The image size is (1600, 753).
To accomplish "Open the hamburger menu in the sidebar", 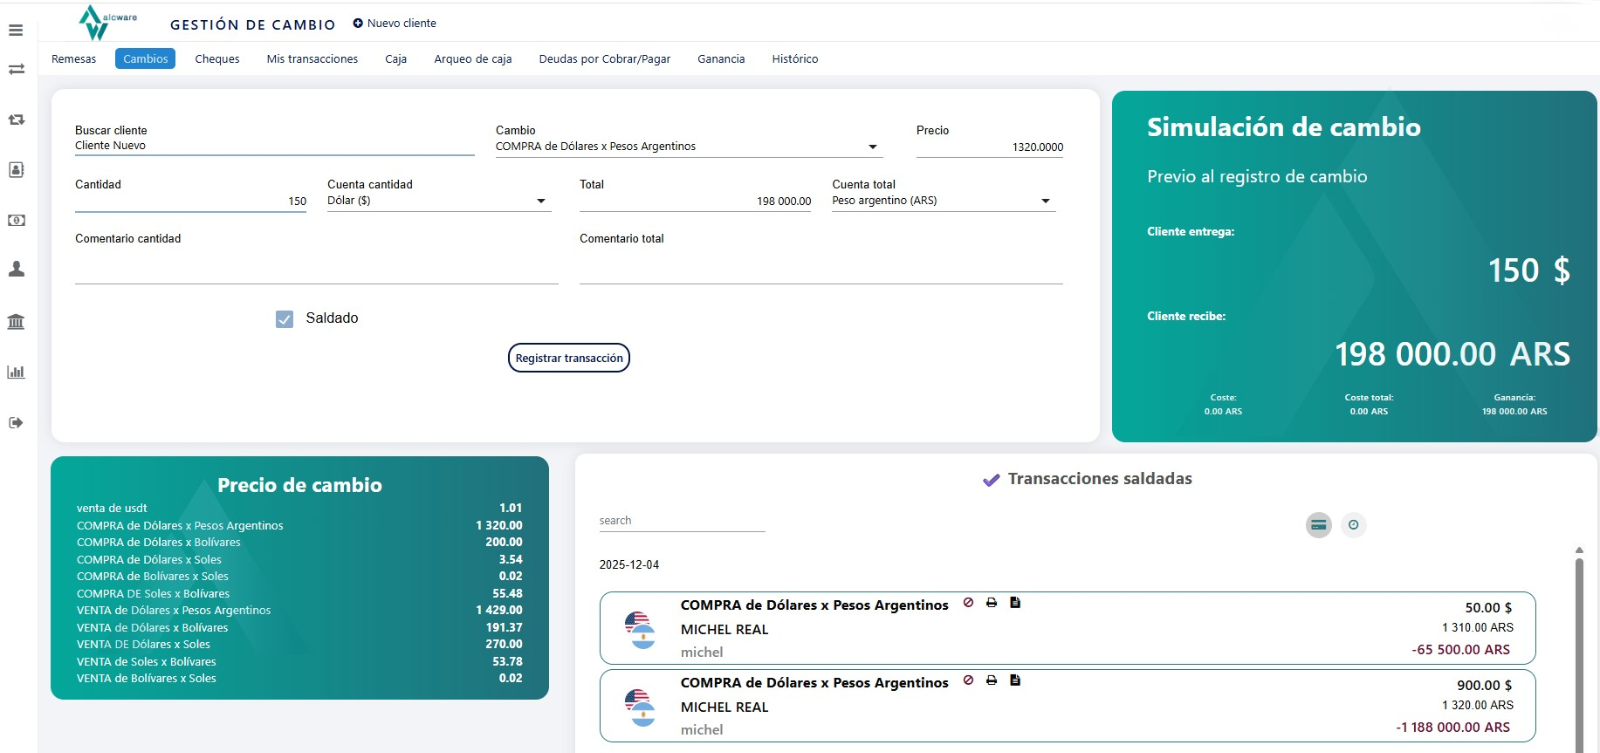I will [16, 30].
